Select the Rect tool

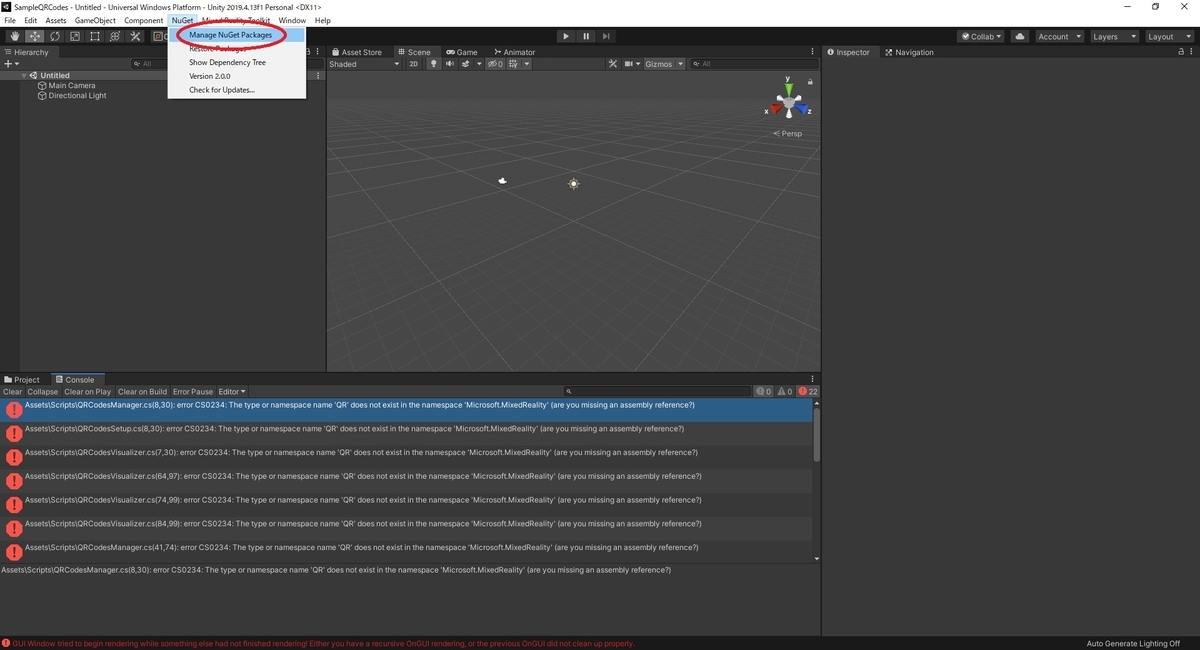[x=94, y=36]
